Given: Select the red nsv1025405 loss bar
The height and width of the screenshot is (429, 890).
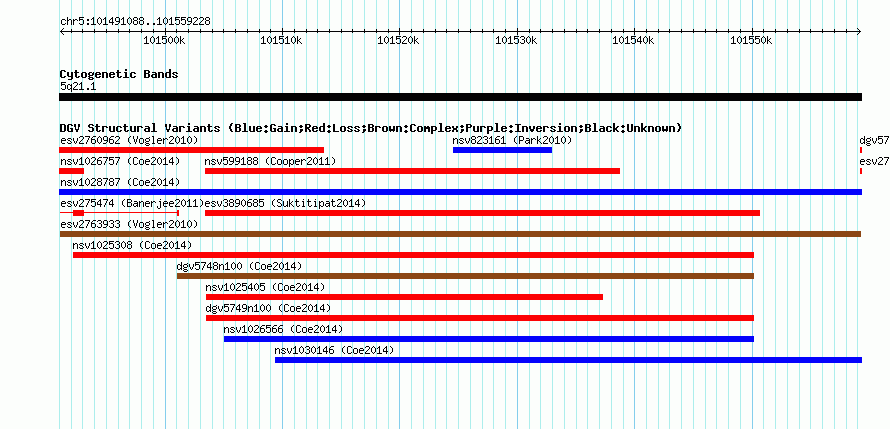Looking at the screenshot, I should coord(404,297).
